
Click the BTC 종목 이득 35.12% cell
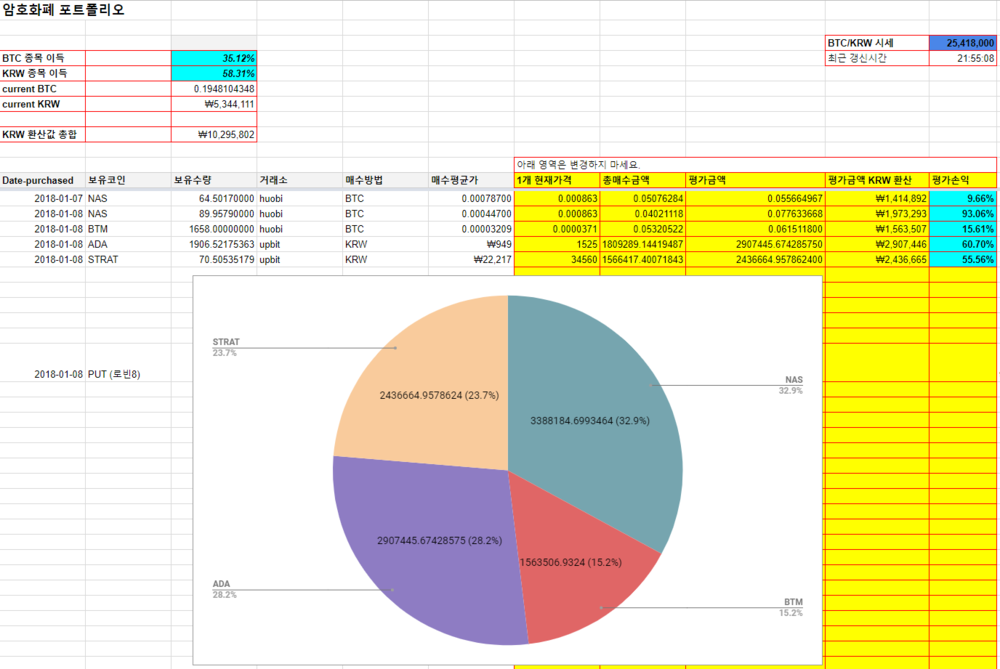point(214,58)
